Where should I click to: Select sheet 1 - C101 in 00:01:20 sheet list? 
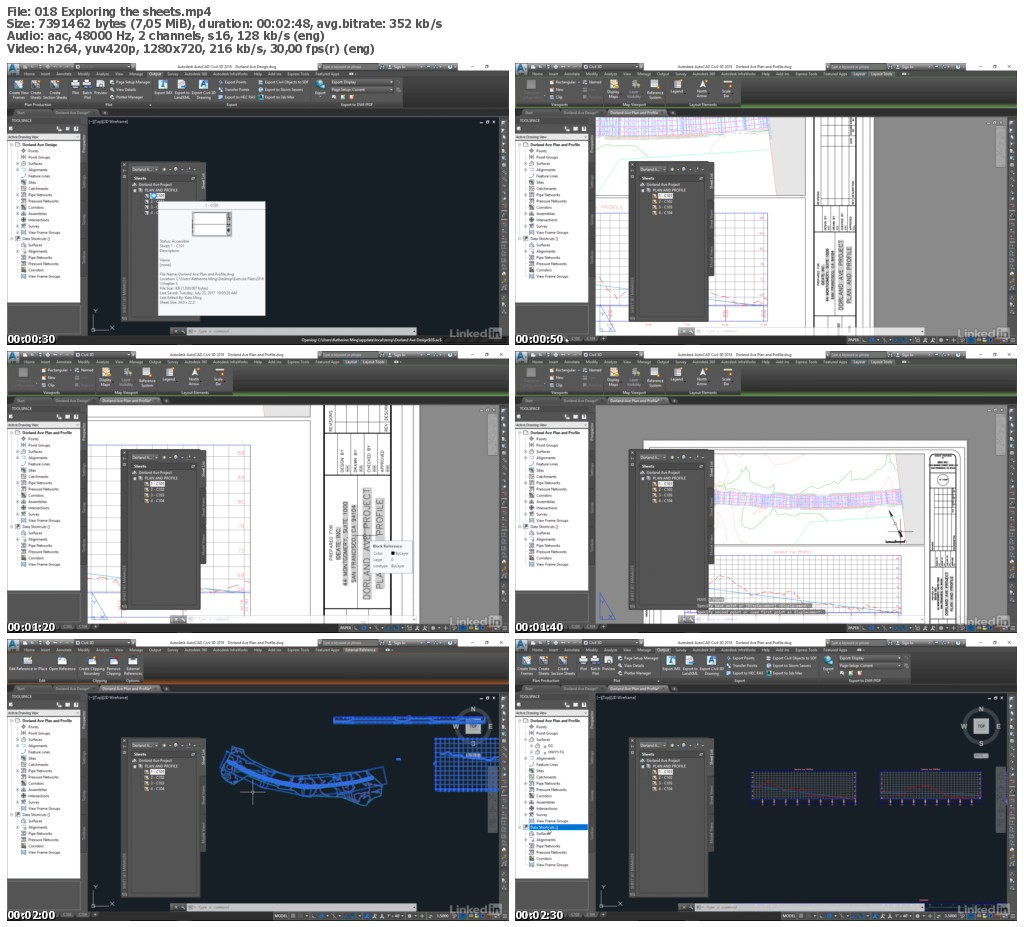(x=157, y=484)
